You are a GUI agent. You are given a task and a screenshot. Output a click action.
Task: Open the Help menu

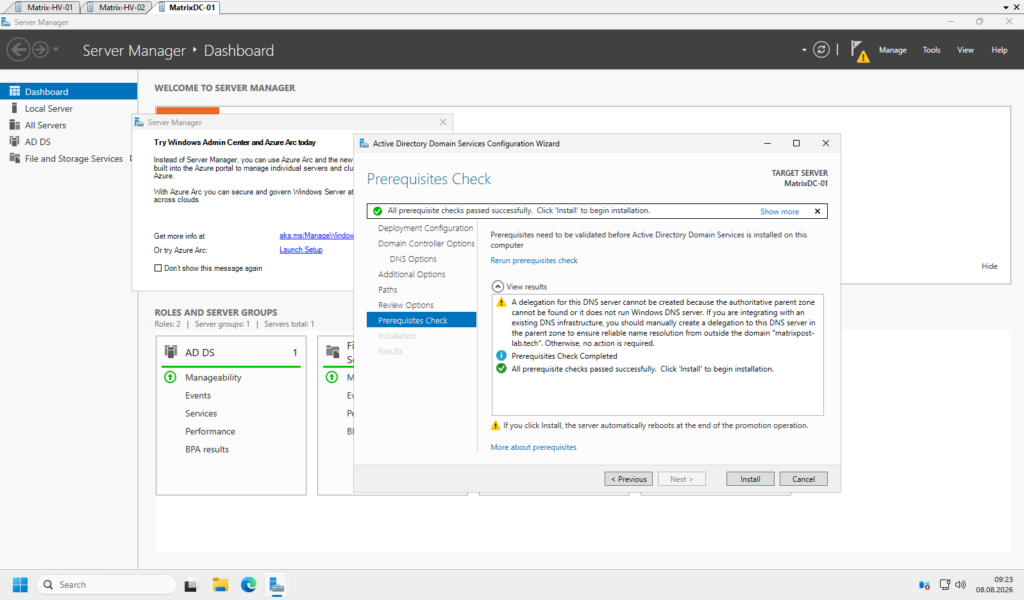[x=999, y=50]
